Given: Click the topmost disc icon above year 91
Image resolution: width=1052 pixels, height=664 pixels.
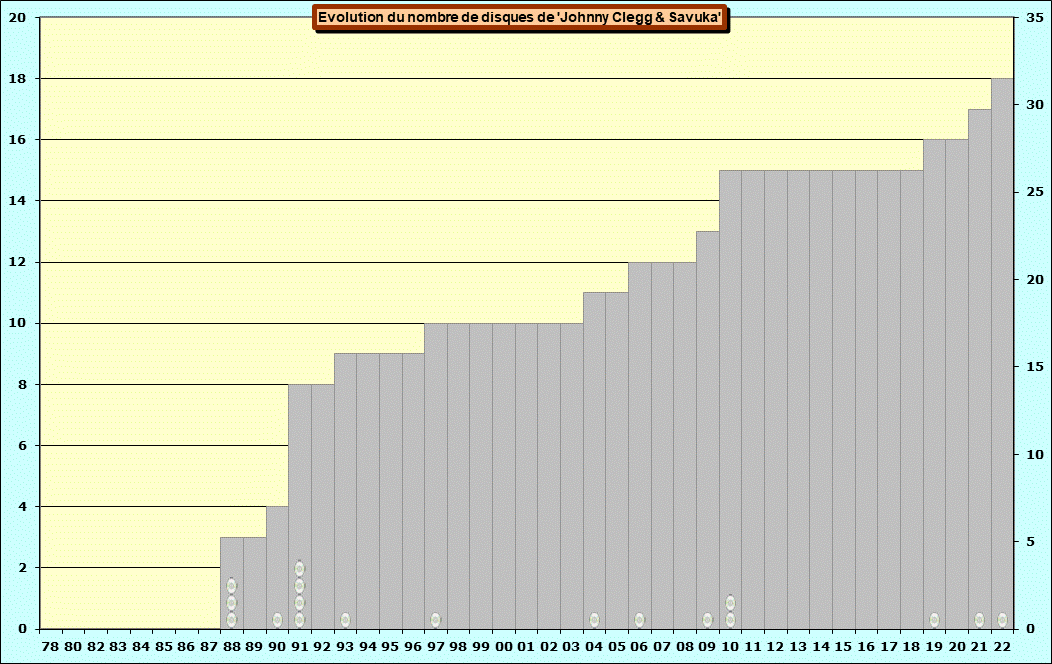Looking at the screenshot, I should [x=299, y=568].
